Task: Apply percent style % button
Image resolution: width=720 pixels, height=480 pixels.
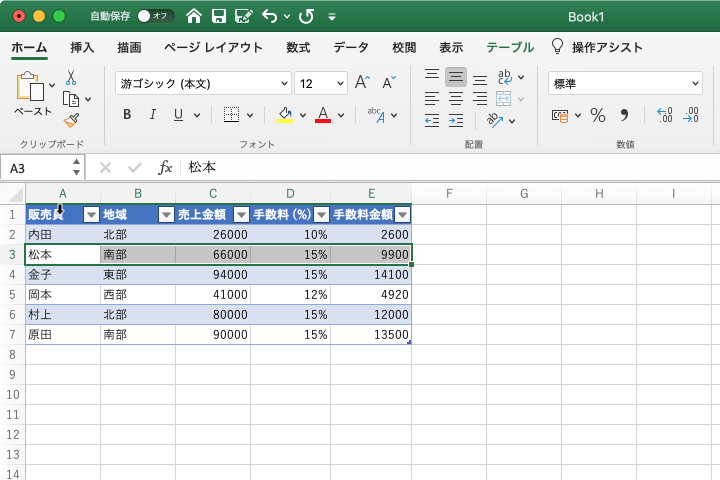Action: (597, 115)
